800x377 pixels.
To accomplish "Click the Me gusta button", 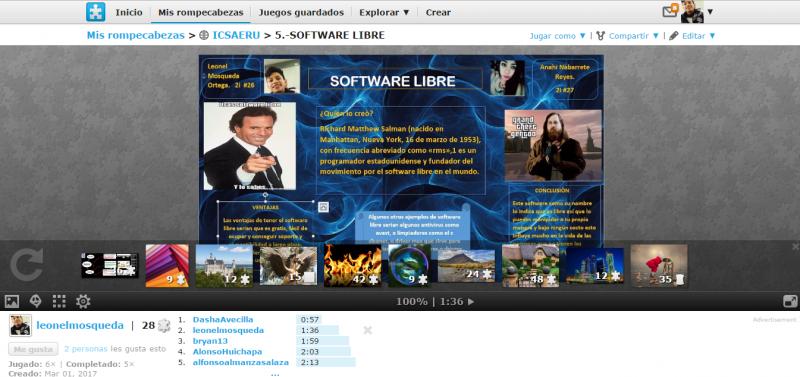I will point(33,349).
